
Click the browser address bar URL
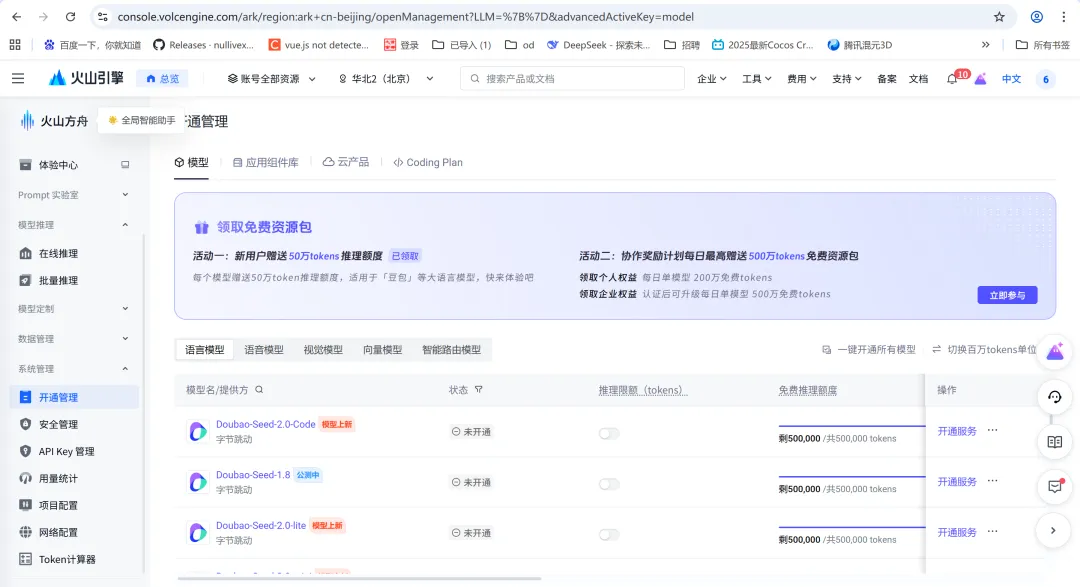point(405,17)
